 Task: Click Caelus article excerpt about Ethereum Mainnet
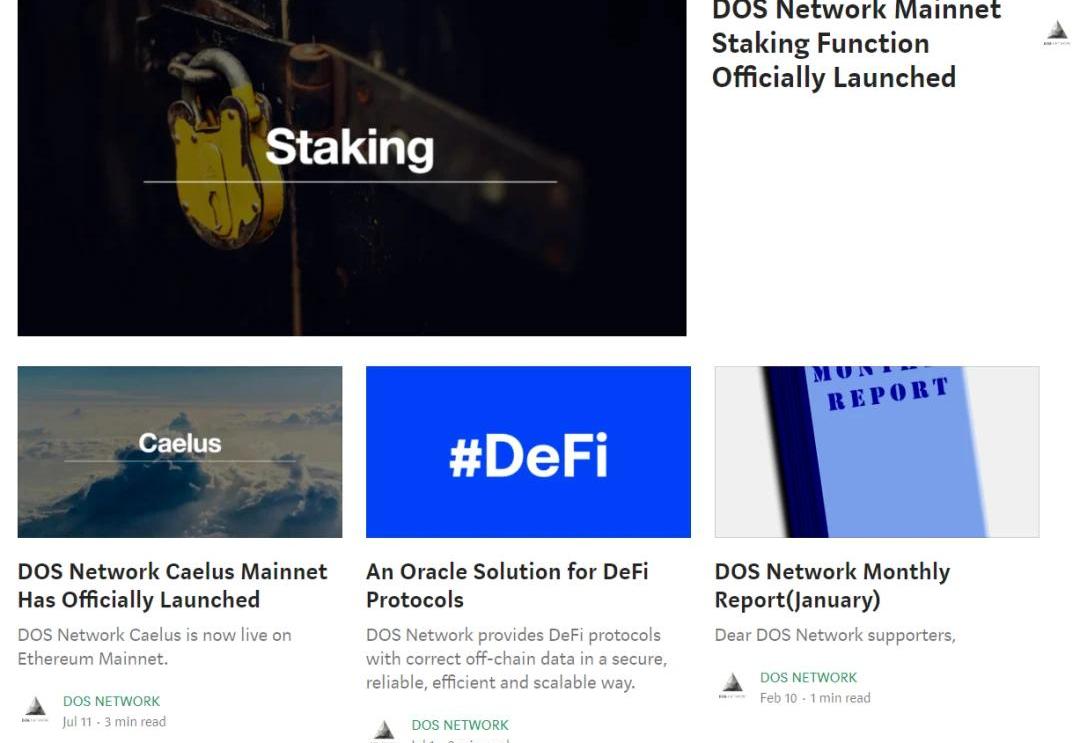point(155,647)
